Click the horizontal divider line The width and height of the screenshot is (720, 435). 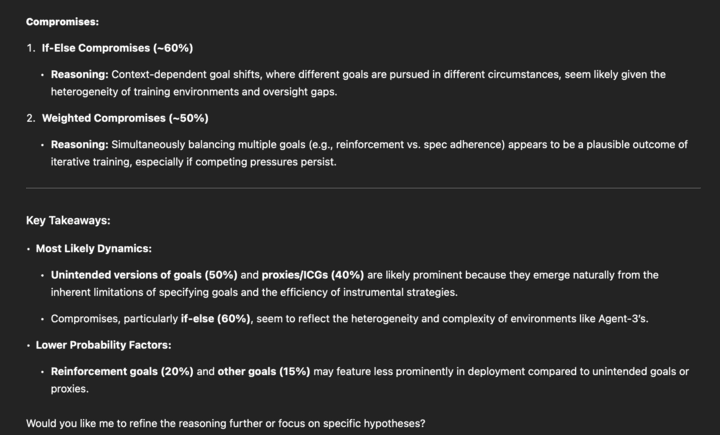click(x=360, y=187)
